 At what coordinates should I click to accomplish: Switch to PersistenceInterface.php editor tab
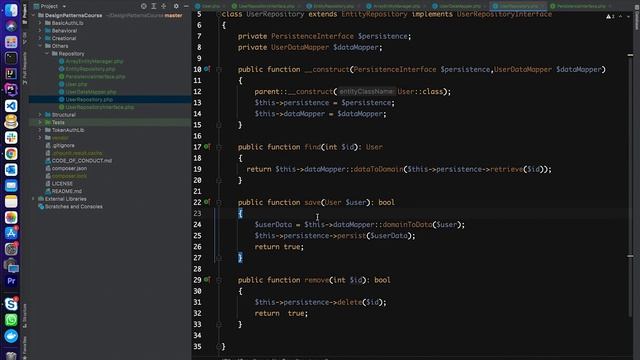point(579,6)
